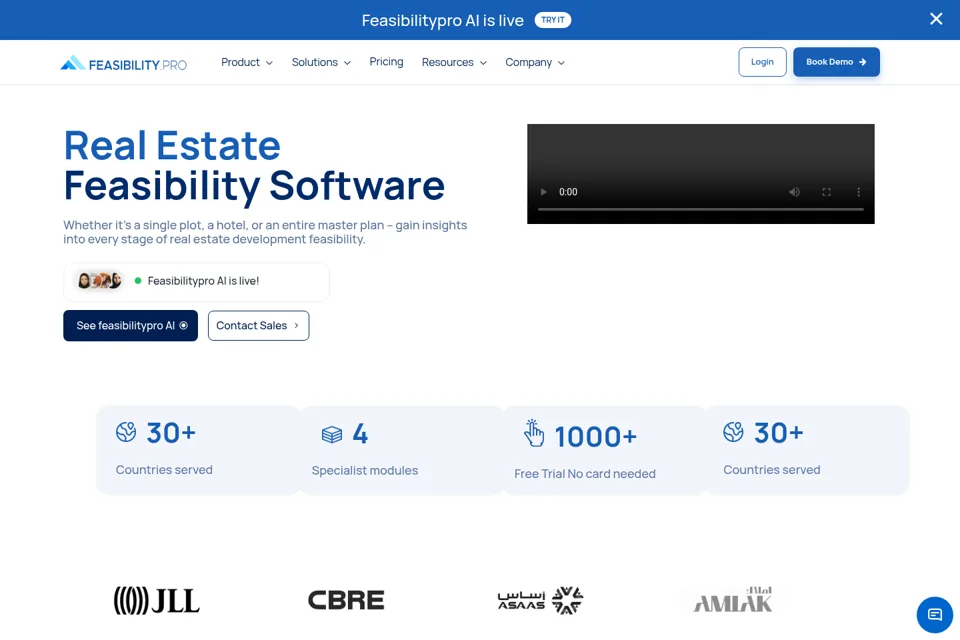This screenshot has height=640, width=960.
Task: Click the video progress bar
Action: point(700,209)
